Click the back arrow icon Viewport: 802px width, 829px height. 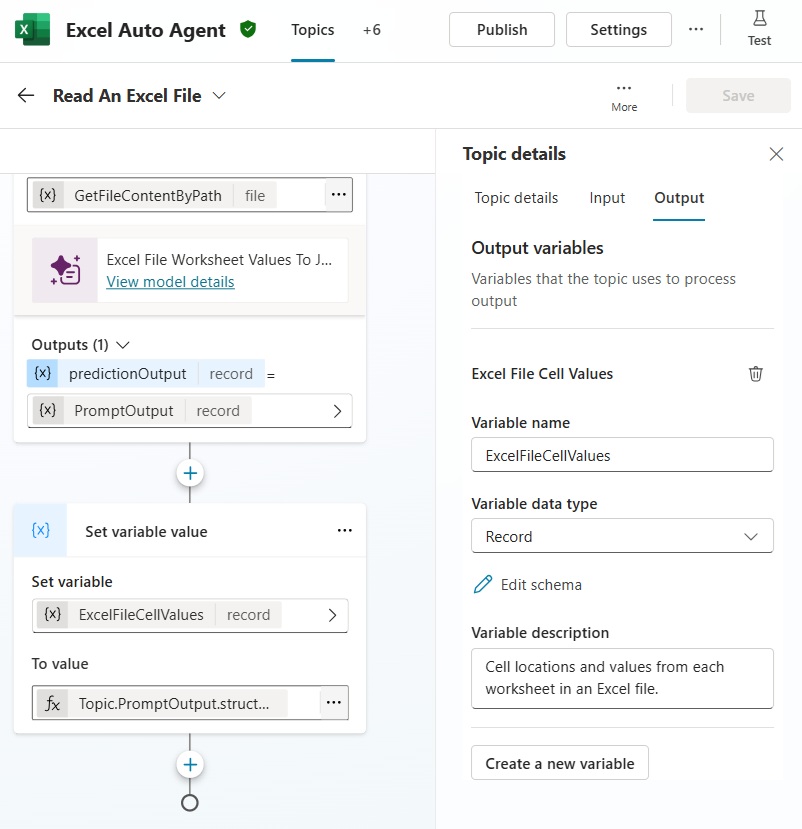click(26, 96)
